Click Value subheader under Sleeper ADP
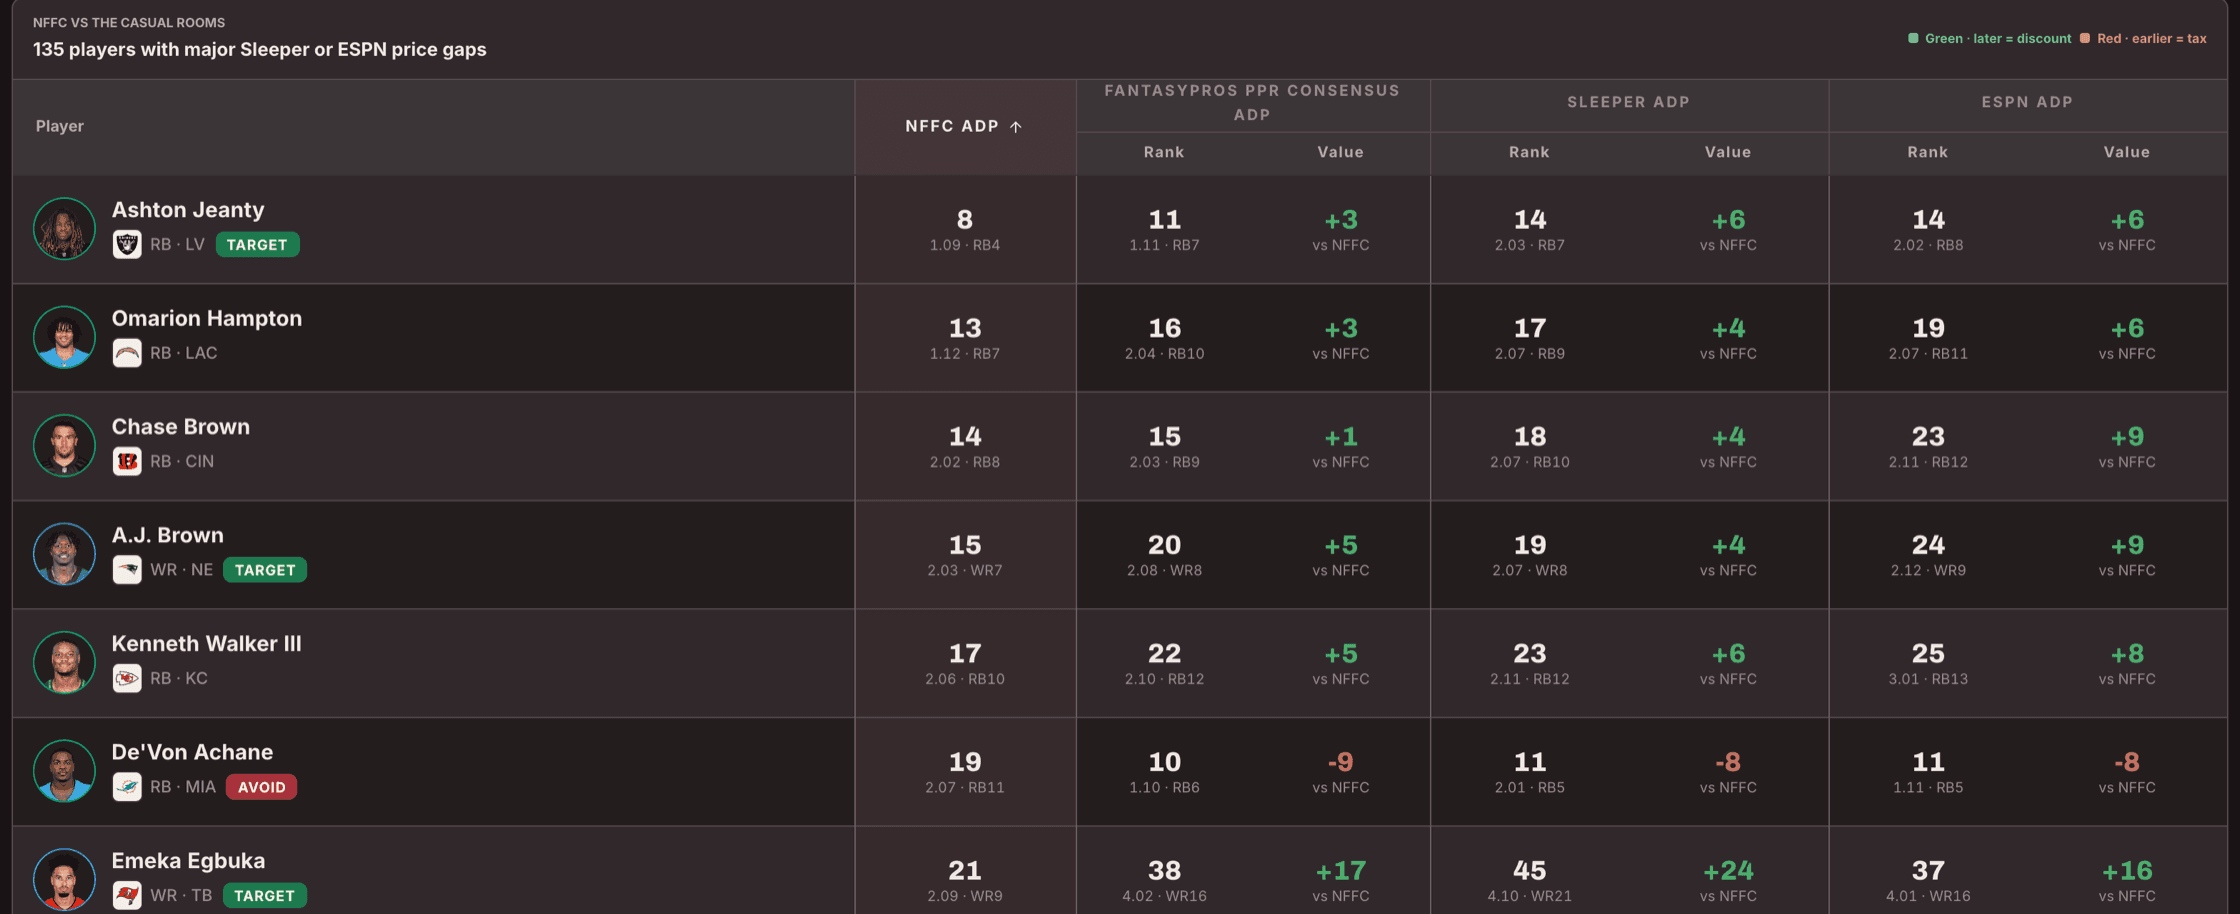The width and height of the screenshot is (2240, 914). tap(1728, 152)
